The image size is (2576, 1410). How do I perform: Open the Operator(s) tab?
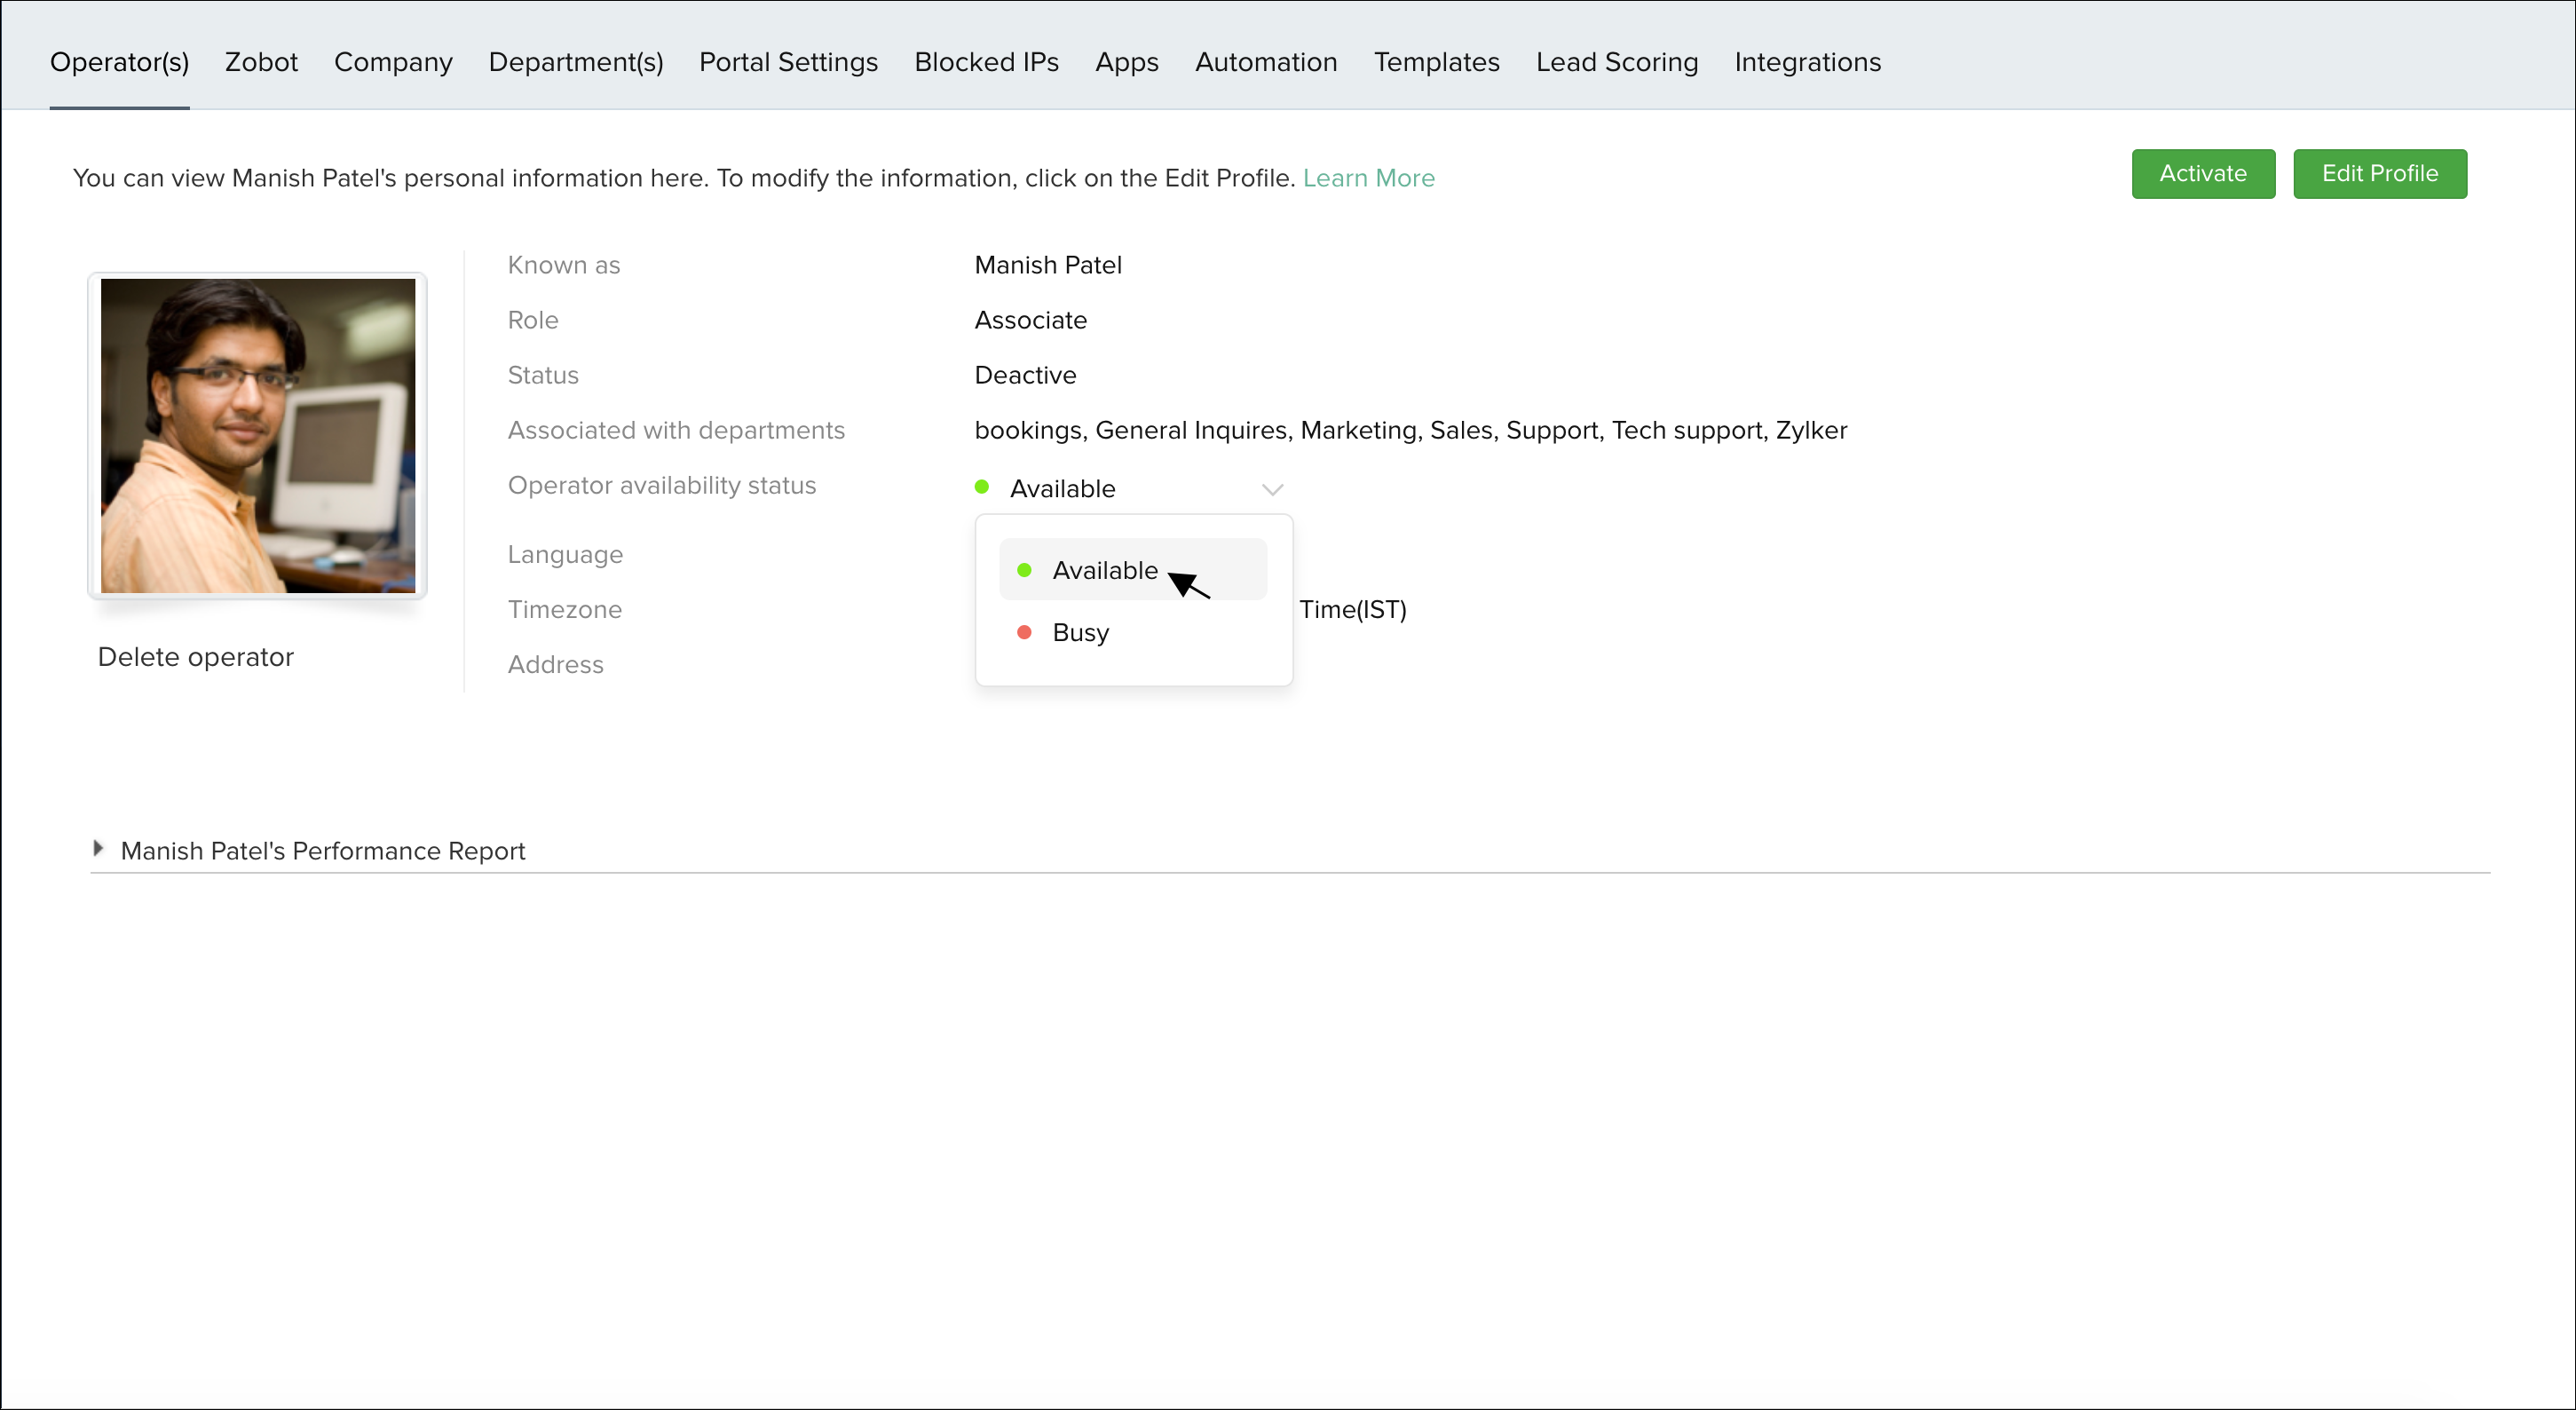[x=119, y=62]
